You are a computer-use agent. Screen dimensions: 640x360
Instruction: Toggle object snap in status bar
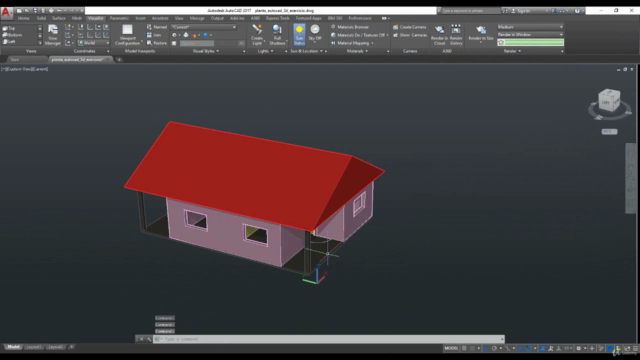pyautogui.click(x=529, y=348)
